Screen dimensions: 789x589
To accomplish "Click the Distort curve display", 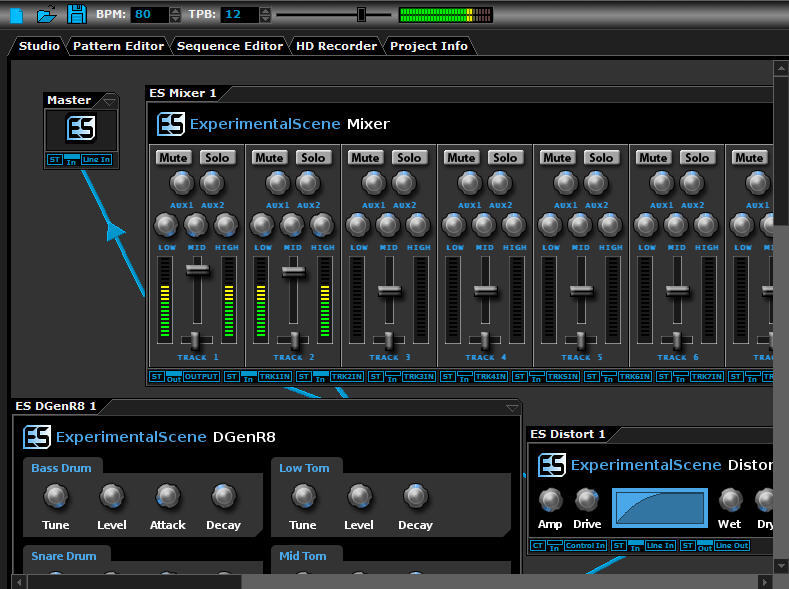I will pos(660,508).
